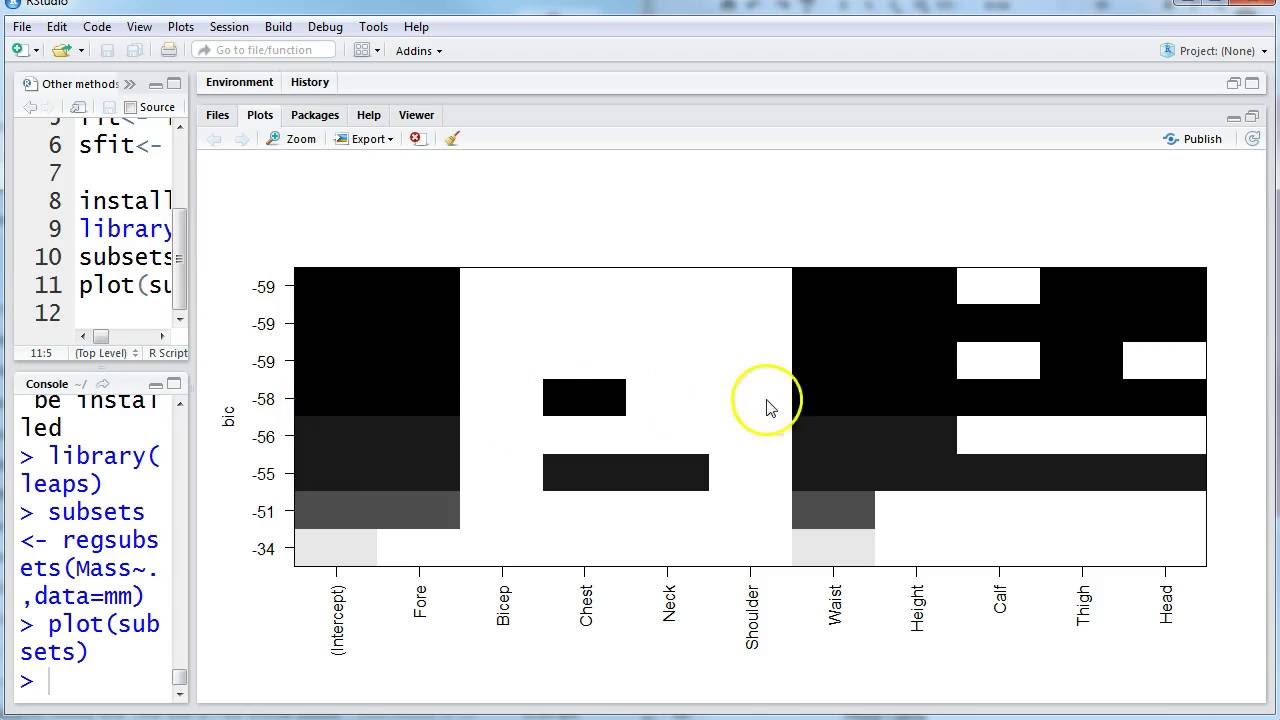Select the Plots tab in the lower pane
1280x720 pixels.
coord(260,115)
